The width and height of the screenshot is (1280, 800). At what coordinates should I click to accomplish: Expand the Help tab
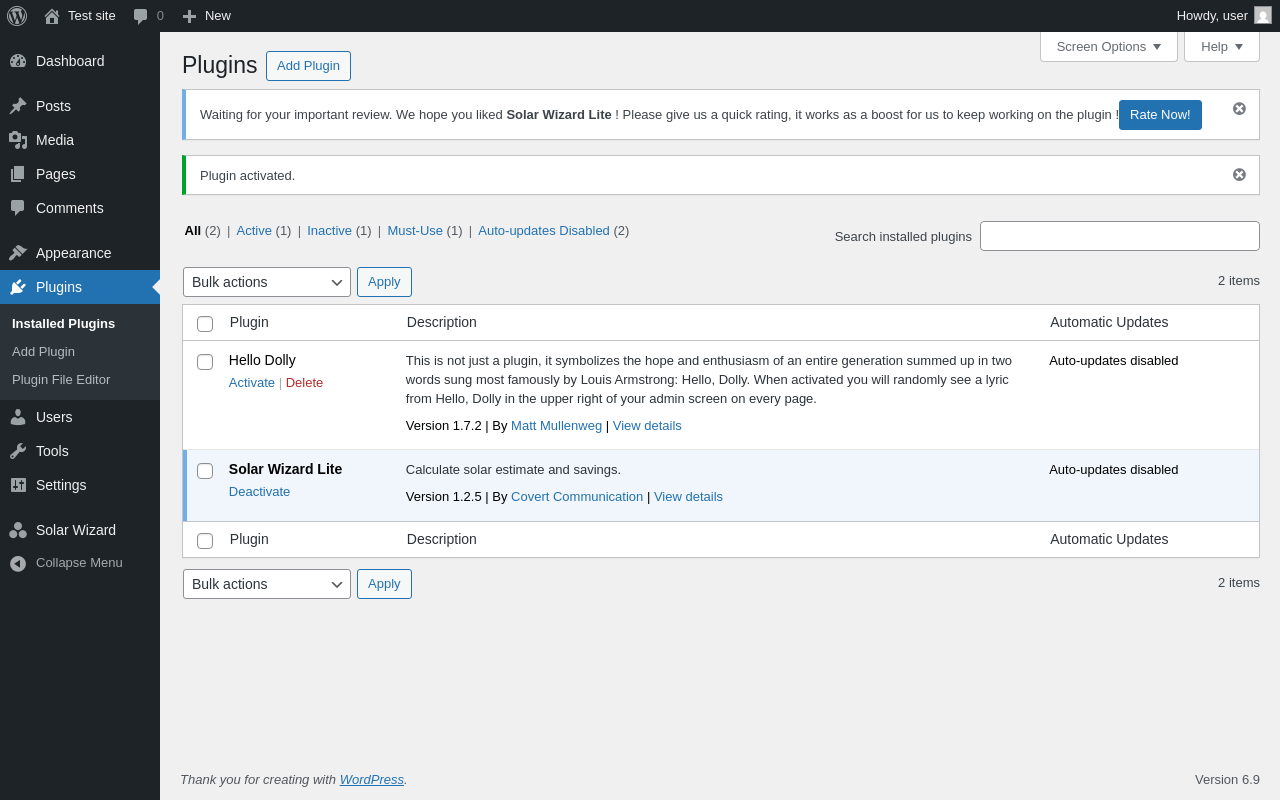click(x=1221, y=46)
